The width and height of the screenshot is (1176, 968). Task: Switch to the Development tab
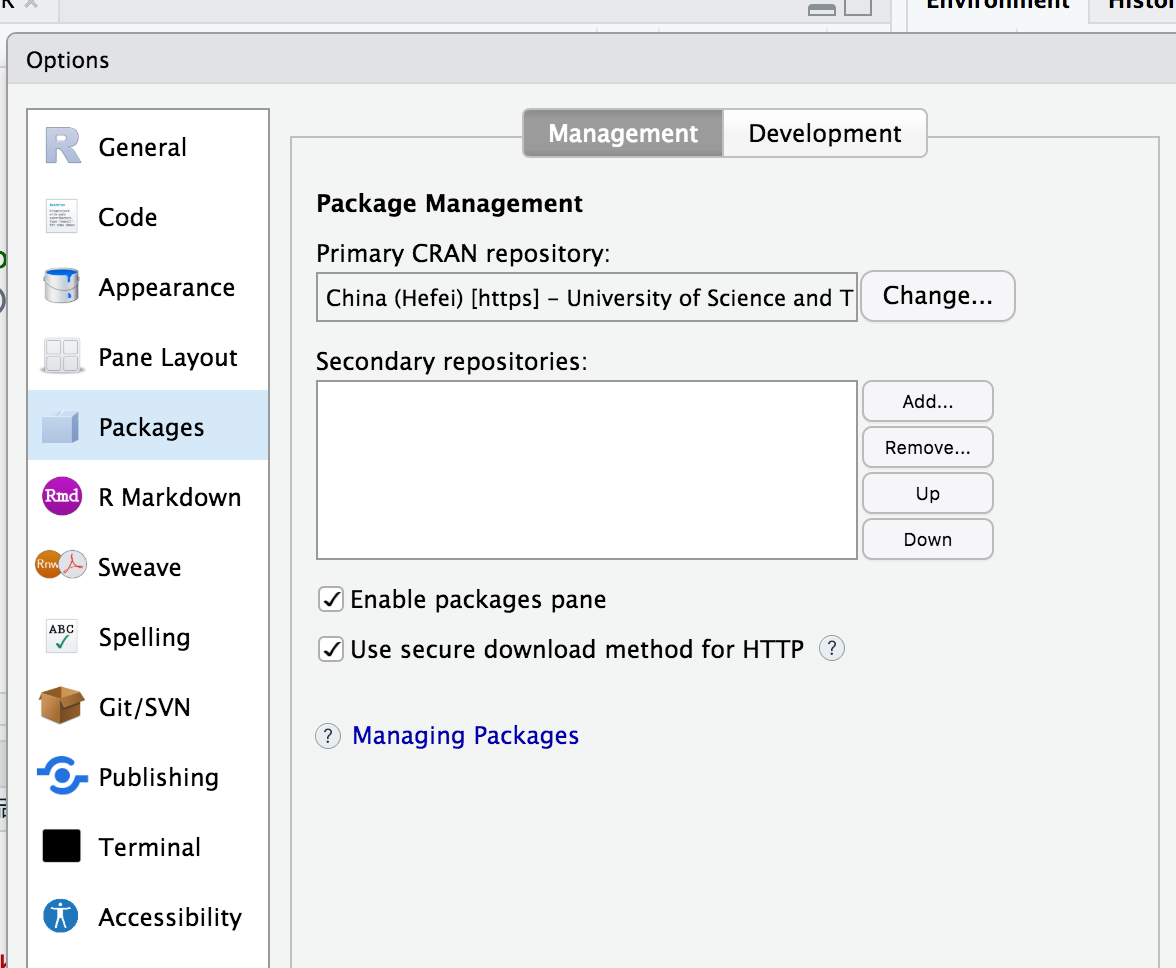824,134
